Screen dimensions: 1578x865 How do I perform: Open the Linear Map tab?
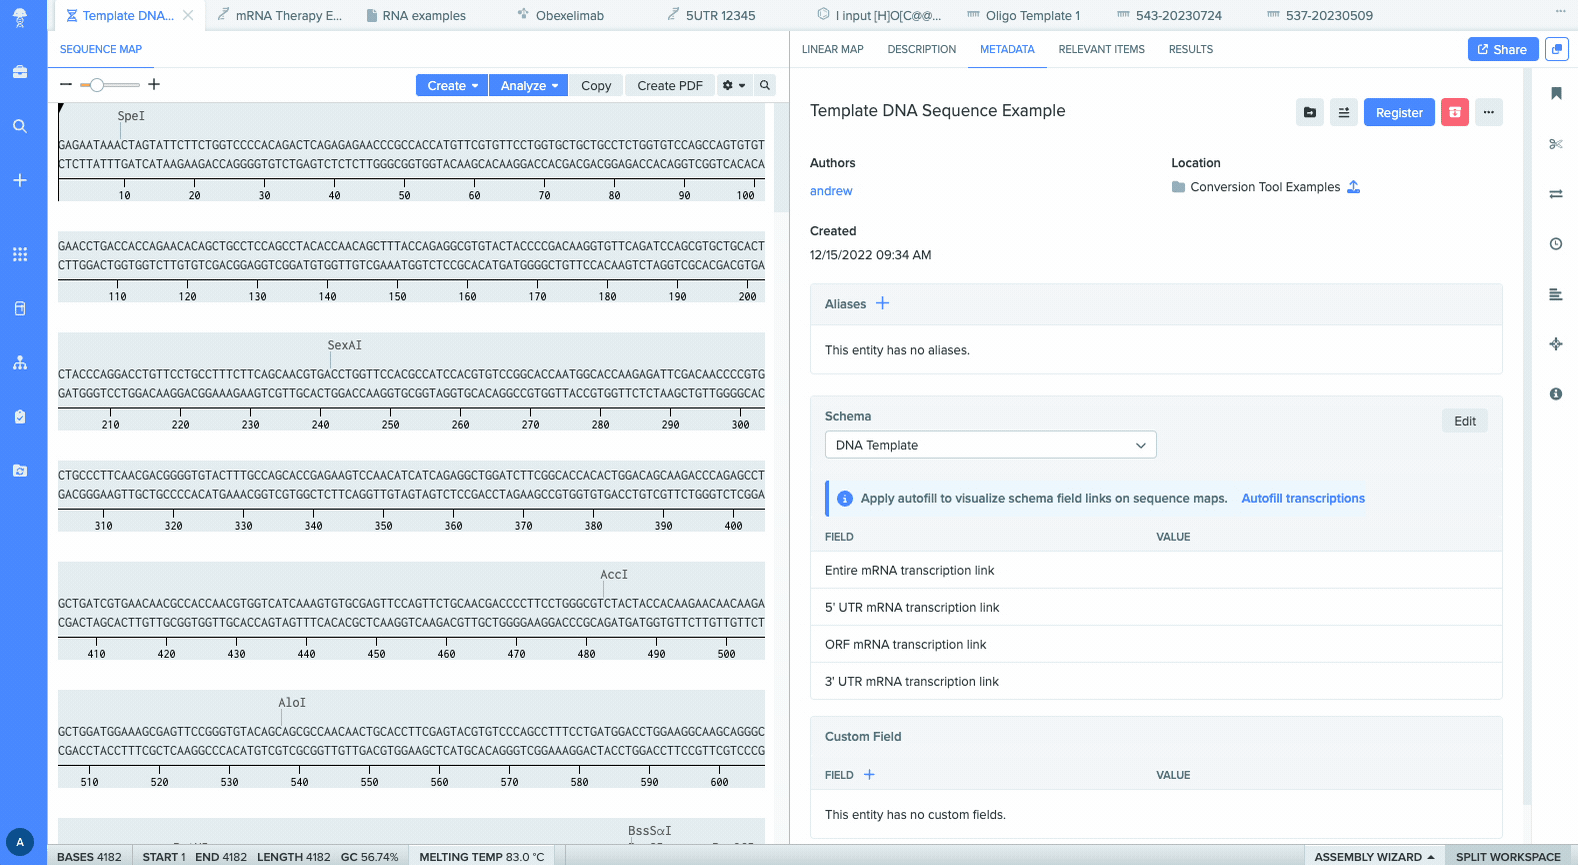(x=833, y=49)
